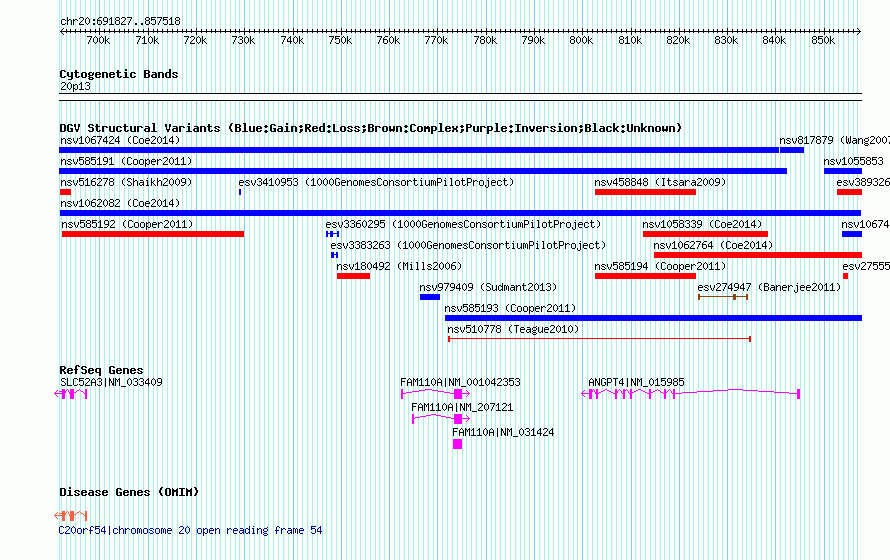Click the nsv1058339 (Coe2014) label
The image size is (890, 560).
tap(702, 224)
